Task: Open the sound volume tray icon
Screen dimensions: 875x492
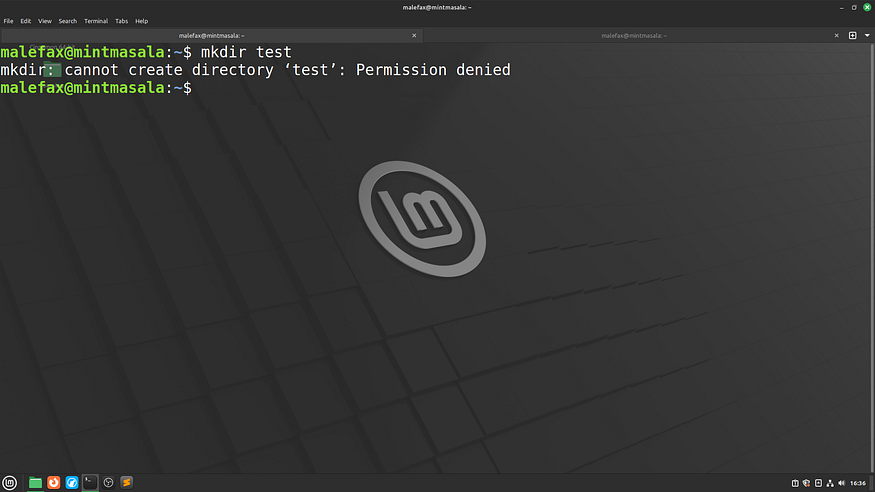Action: 842,483
